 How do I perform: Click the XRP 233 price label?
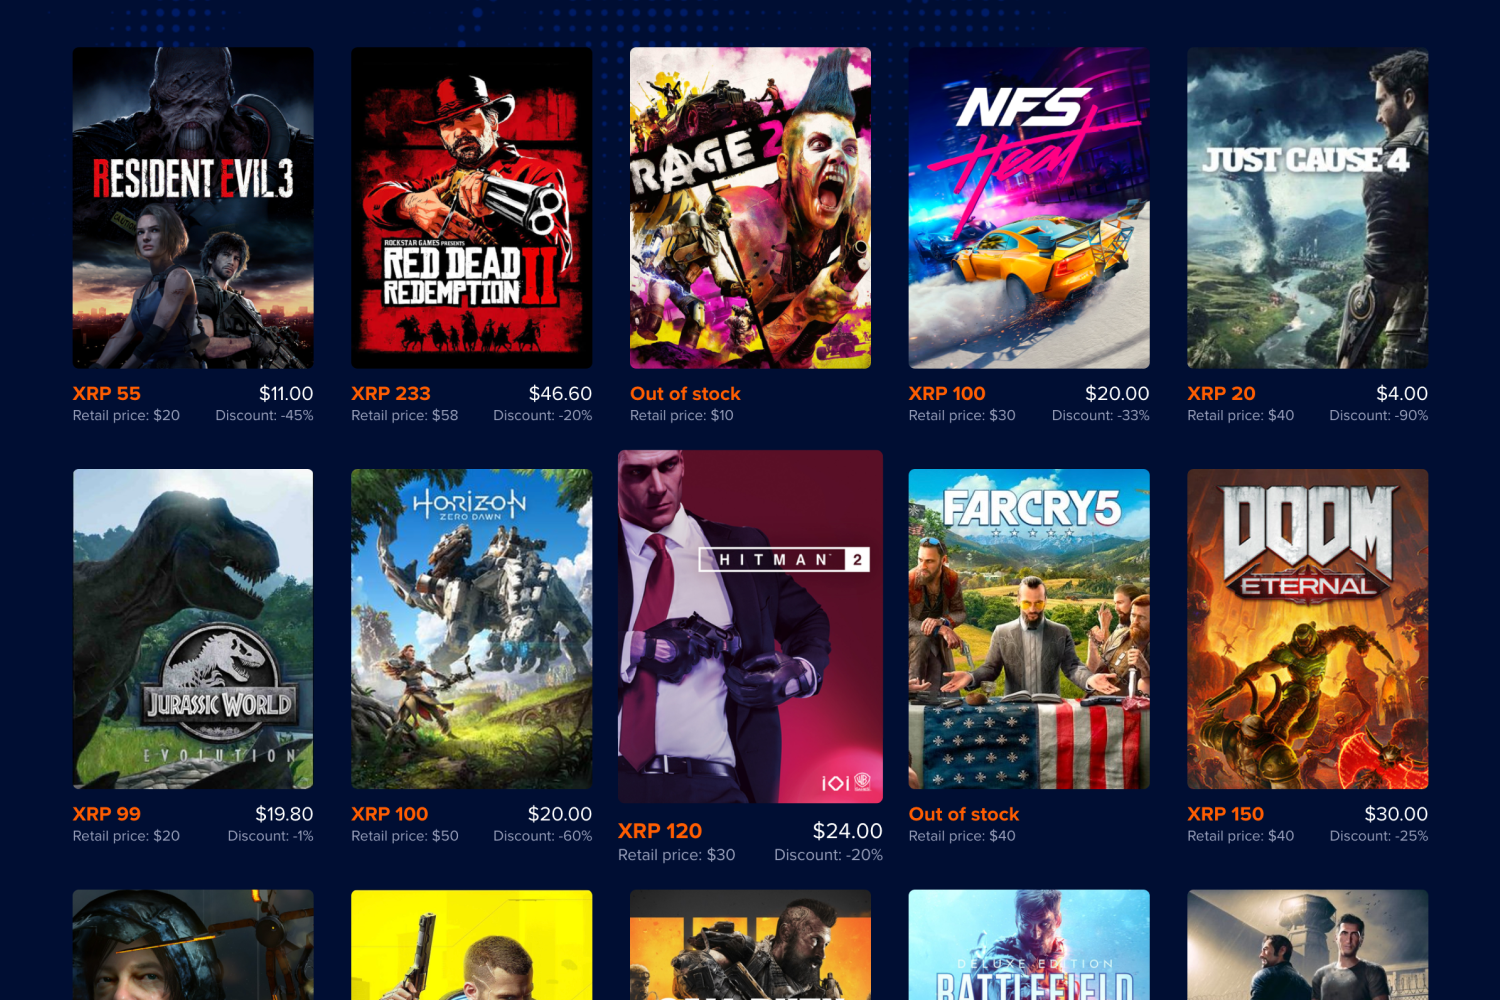391,394
